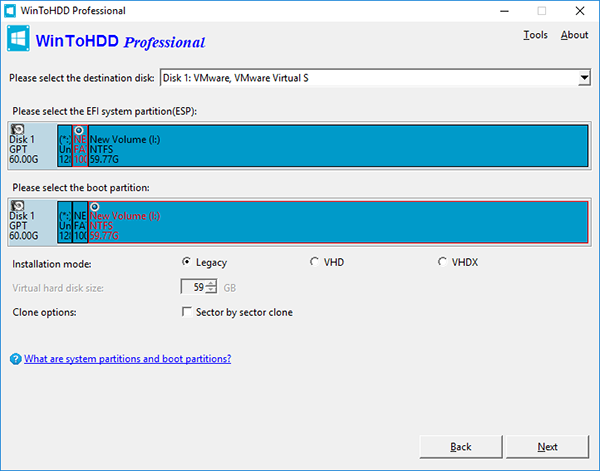Decrease virtual hard disk size stepper
600x471 pixels.
pyautogui.click(x=211, y=290)
